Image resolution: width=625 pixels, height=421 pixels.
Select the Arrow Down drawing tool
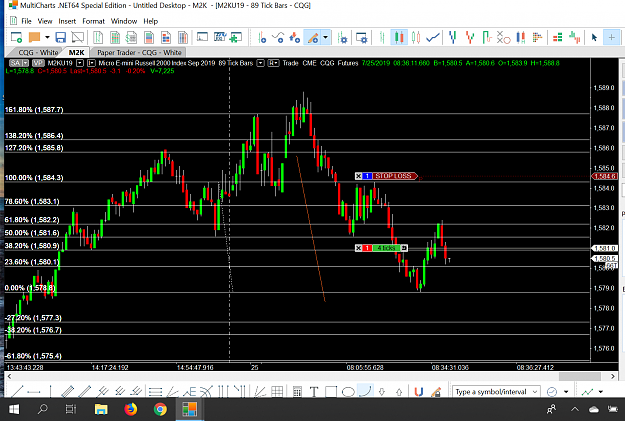click(x=381, y=392)
